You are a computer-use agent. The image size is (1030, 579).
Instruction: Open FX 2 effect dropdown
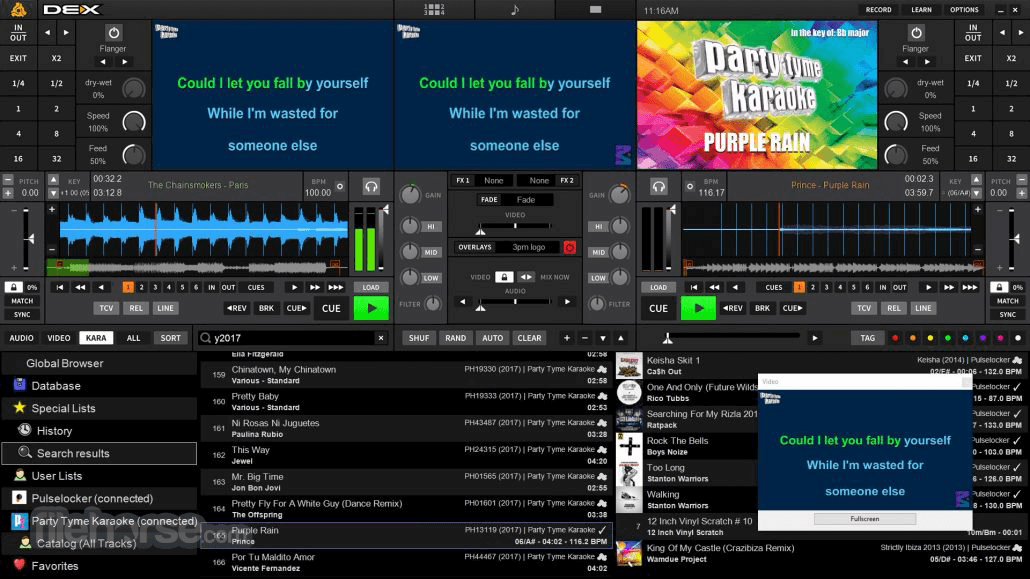[x=539, y=180]
